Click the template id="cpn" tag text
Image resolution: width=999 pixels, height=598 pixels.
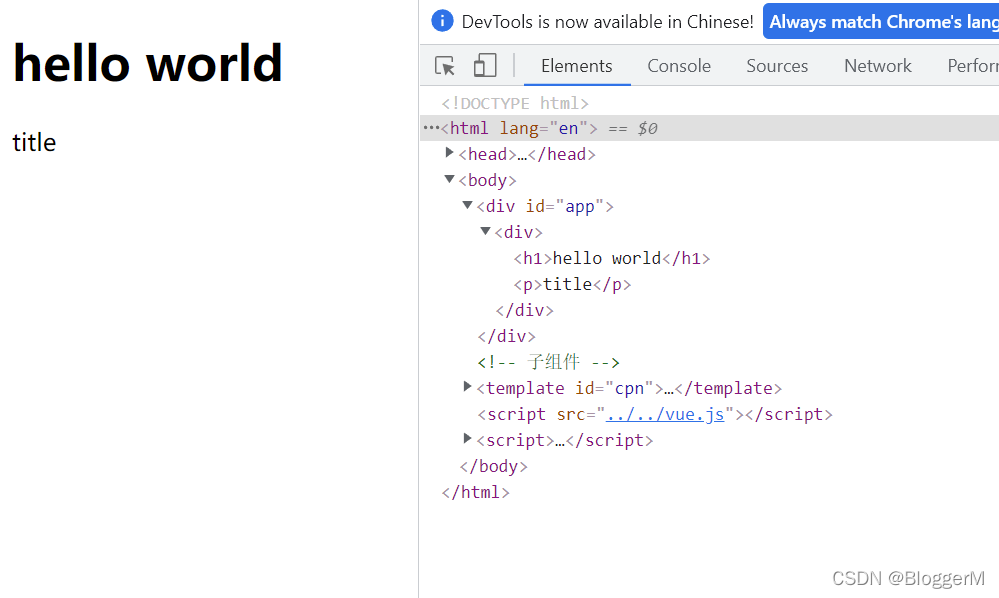[x=570, y=388]
